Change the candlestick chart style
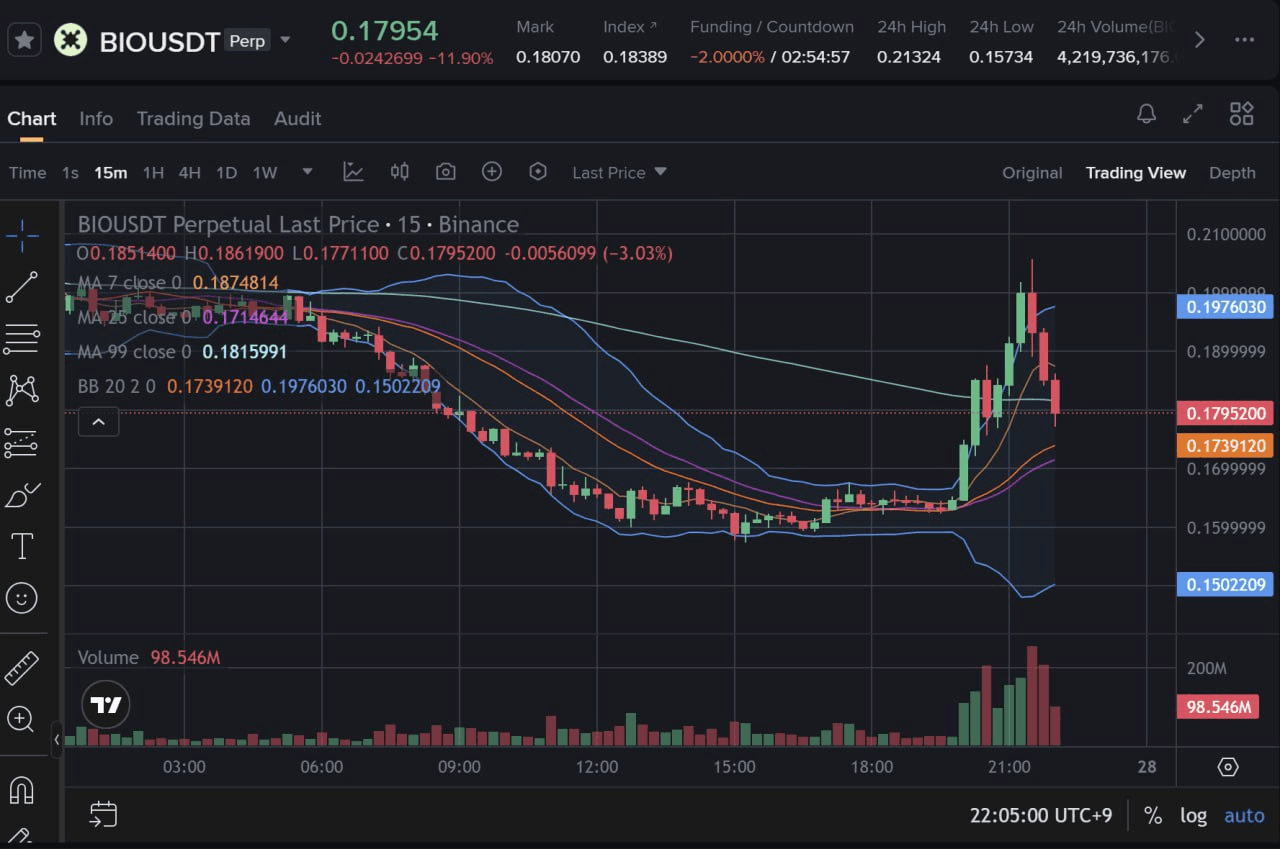 click(400, 172)
